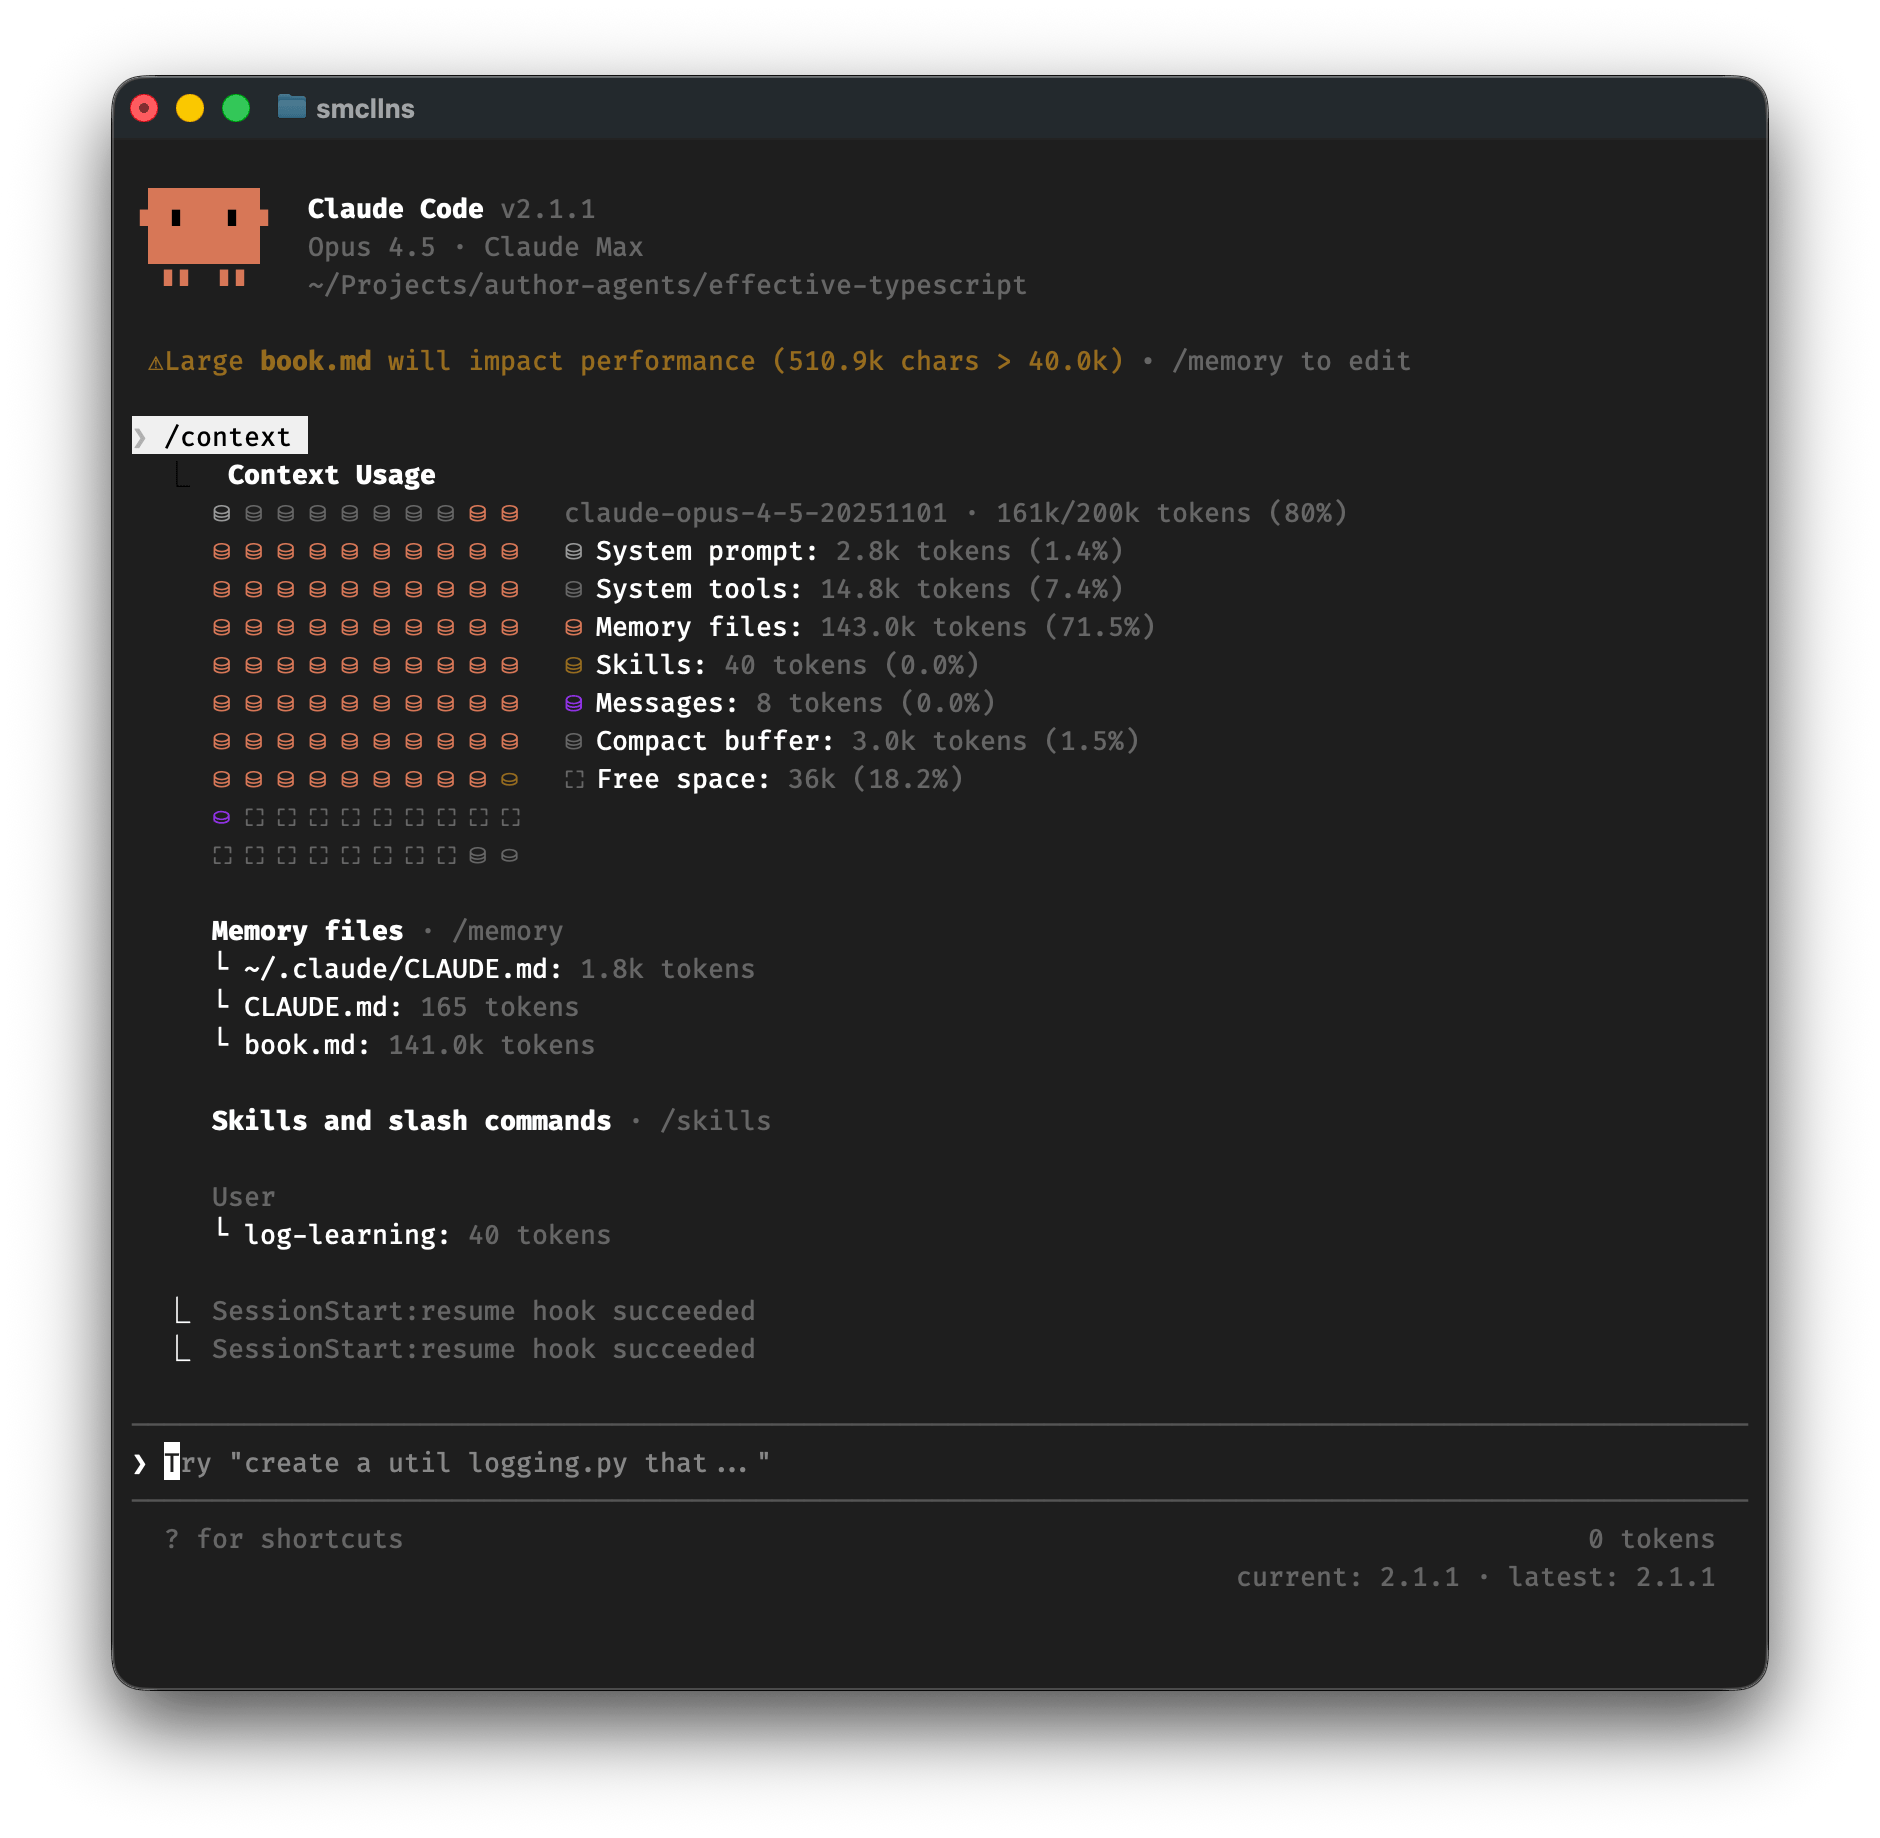Click the Free space dashed square icon
The image size is (1880, 1838).
[573, 779]
